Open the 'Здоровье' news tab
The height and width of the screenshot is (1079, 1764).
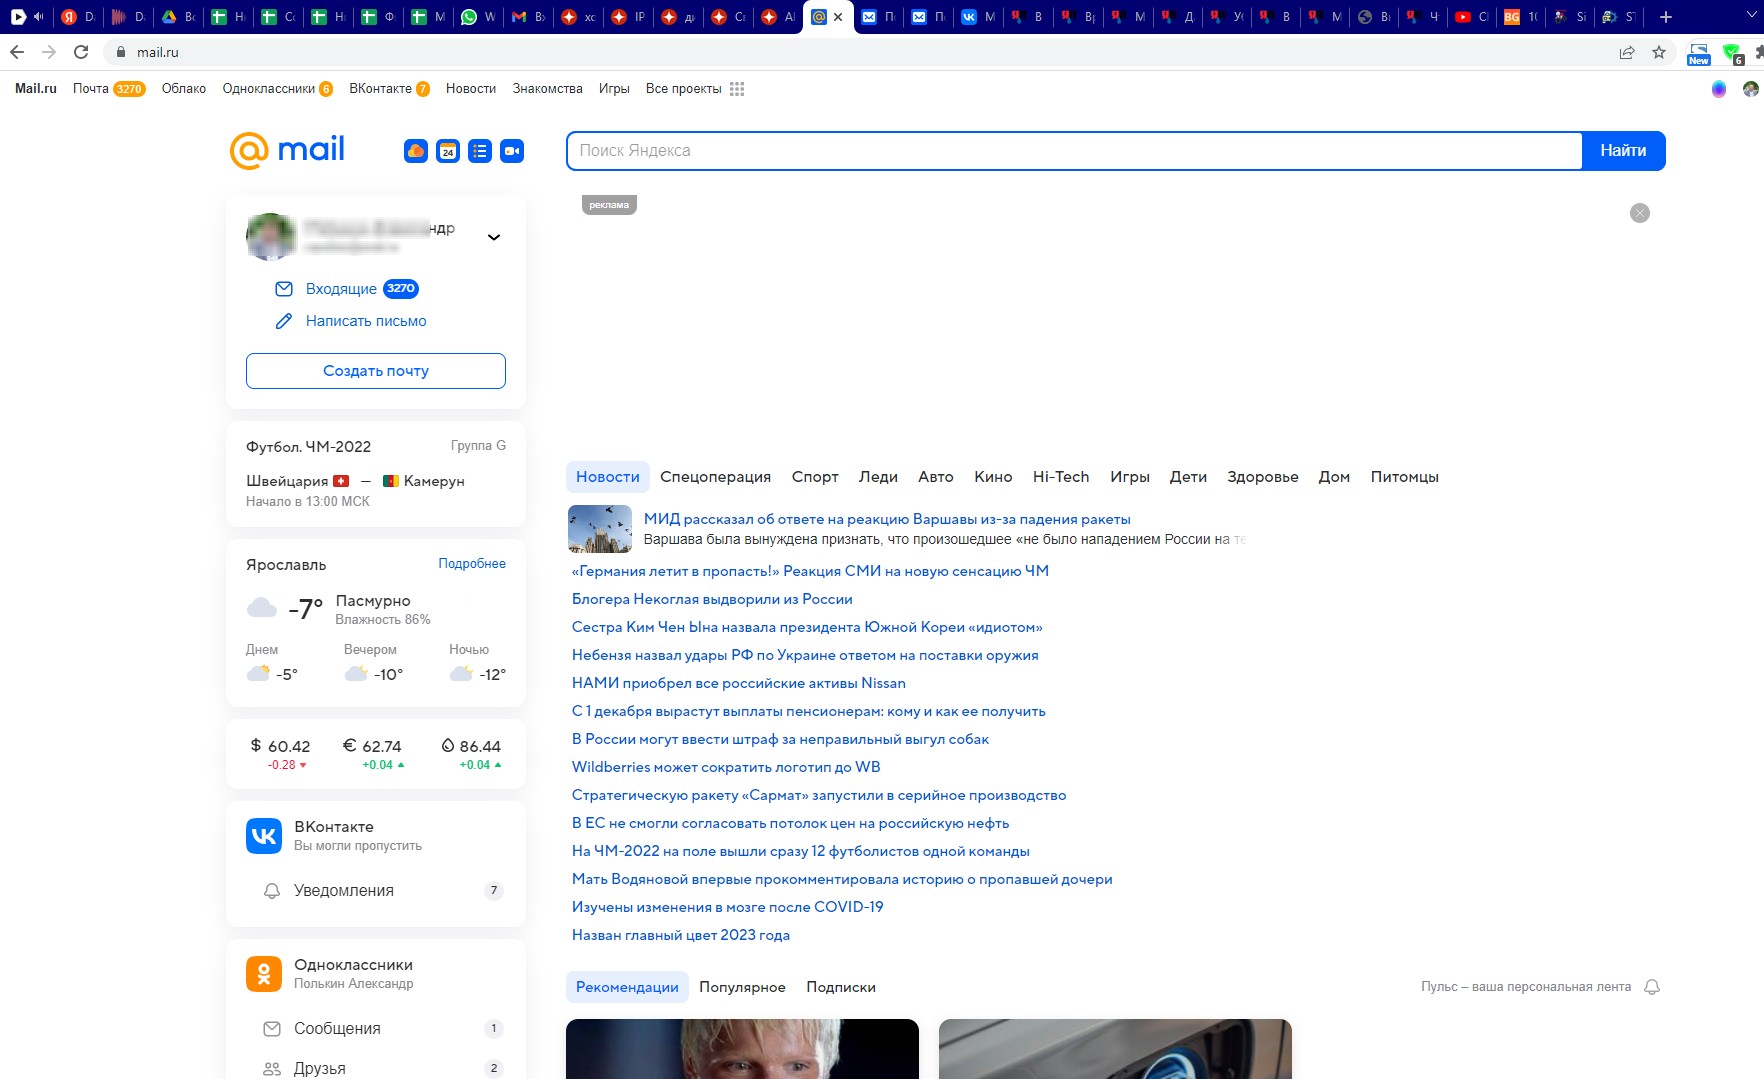[1263, 477]
